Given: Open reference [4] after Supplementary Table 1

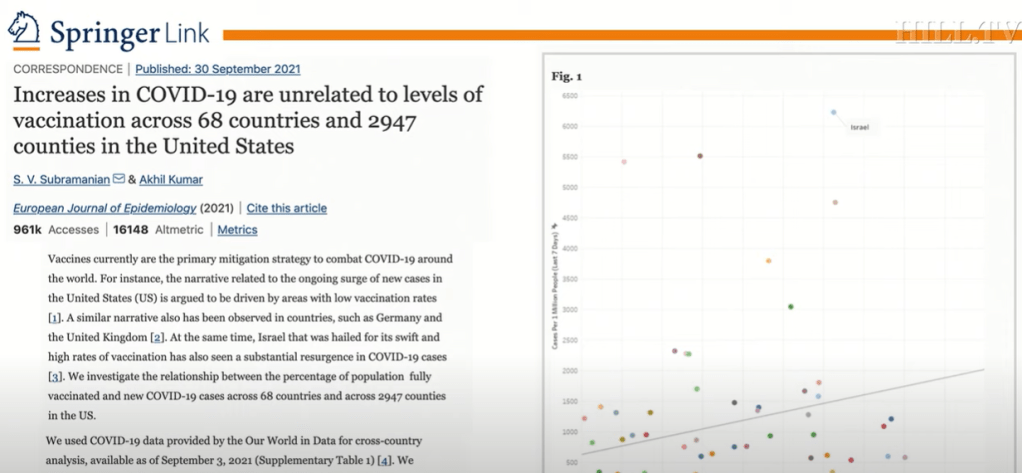Looking at the screenshot, I should point(382,460).
